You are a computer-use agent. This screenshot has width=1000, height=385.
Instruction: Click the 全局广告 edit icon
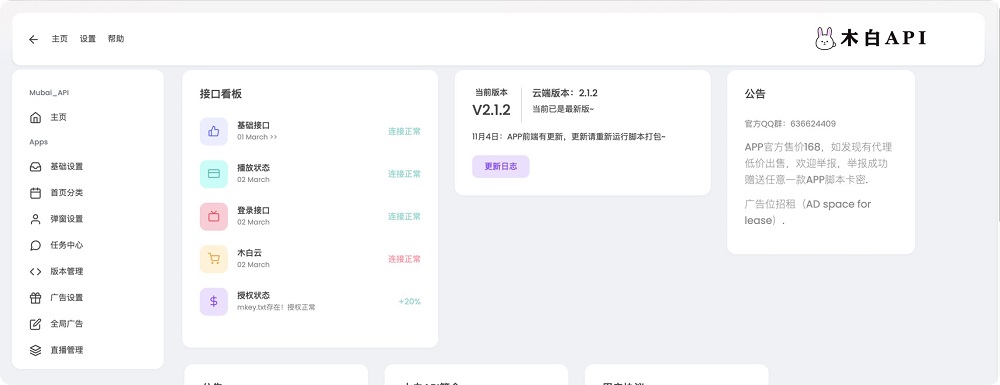point(36,324)
